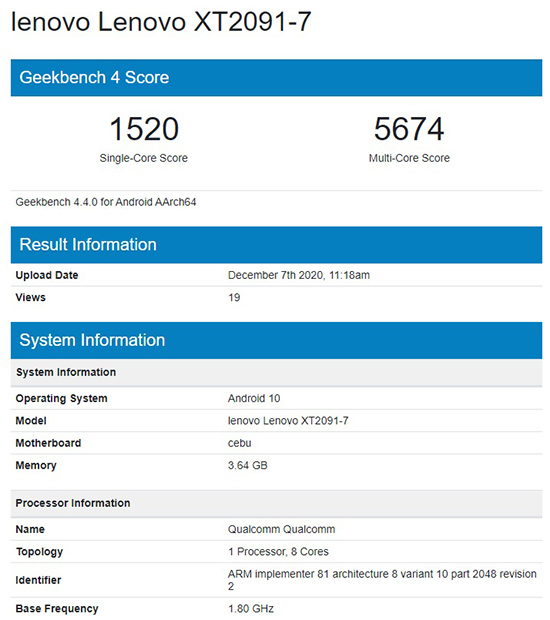
Task: Click the model value lenovo Lenovo XT2091-7
Action: [x=288, y=421]
